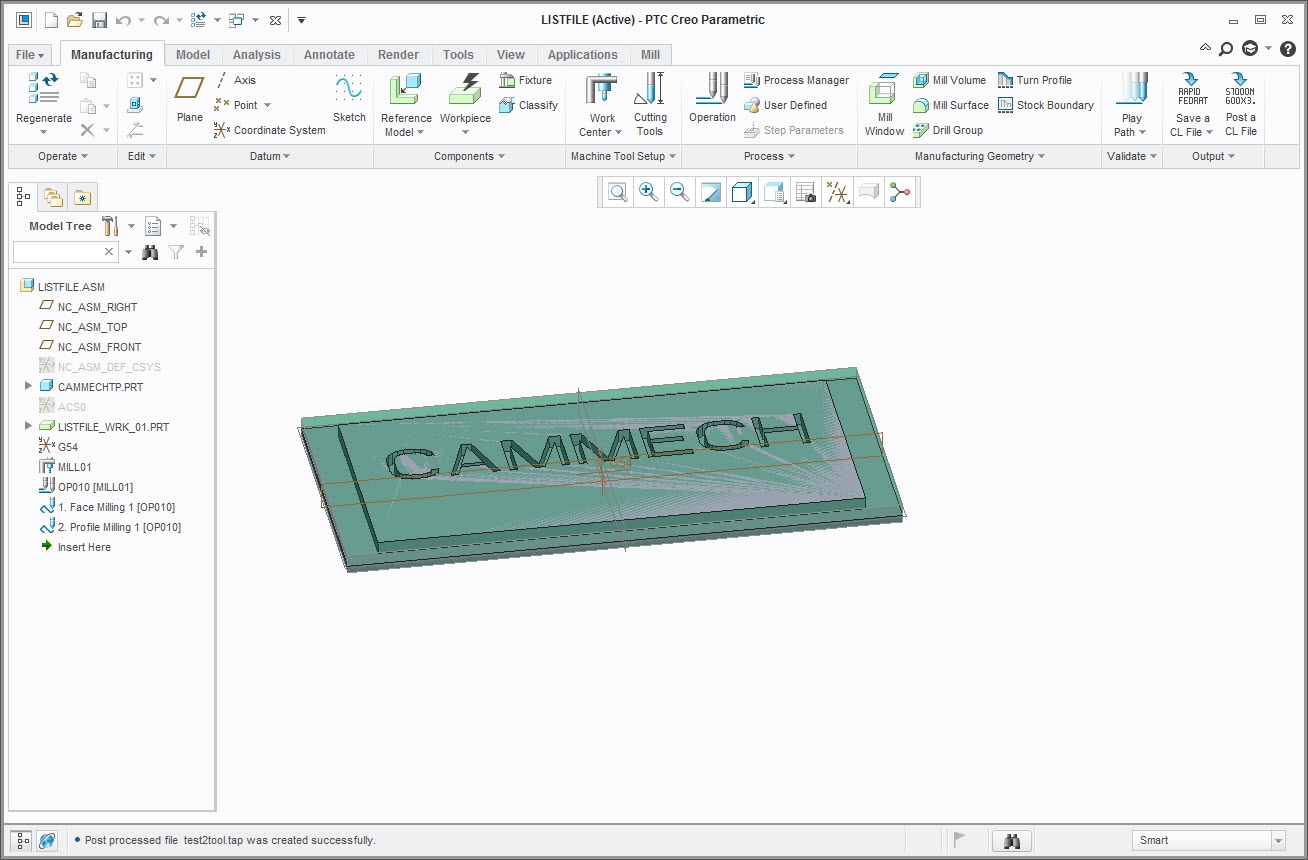Expand the Operate group dropdown
The width and height of the screenshot is (1308, 860).
coord(63,156)
